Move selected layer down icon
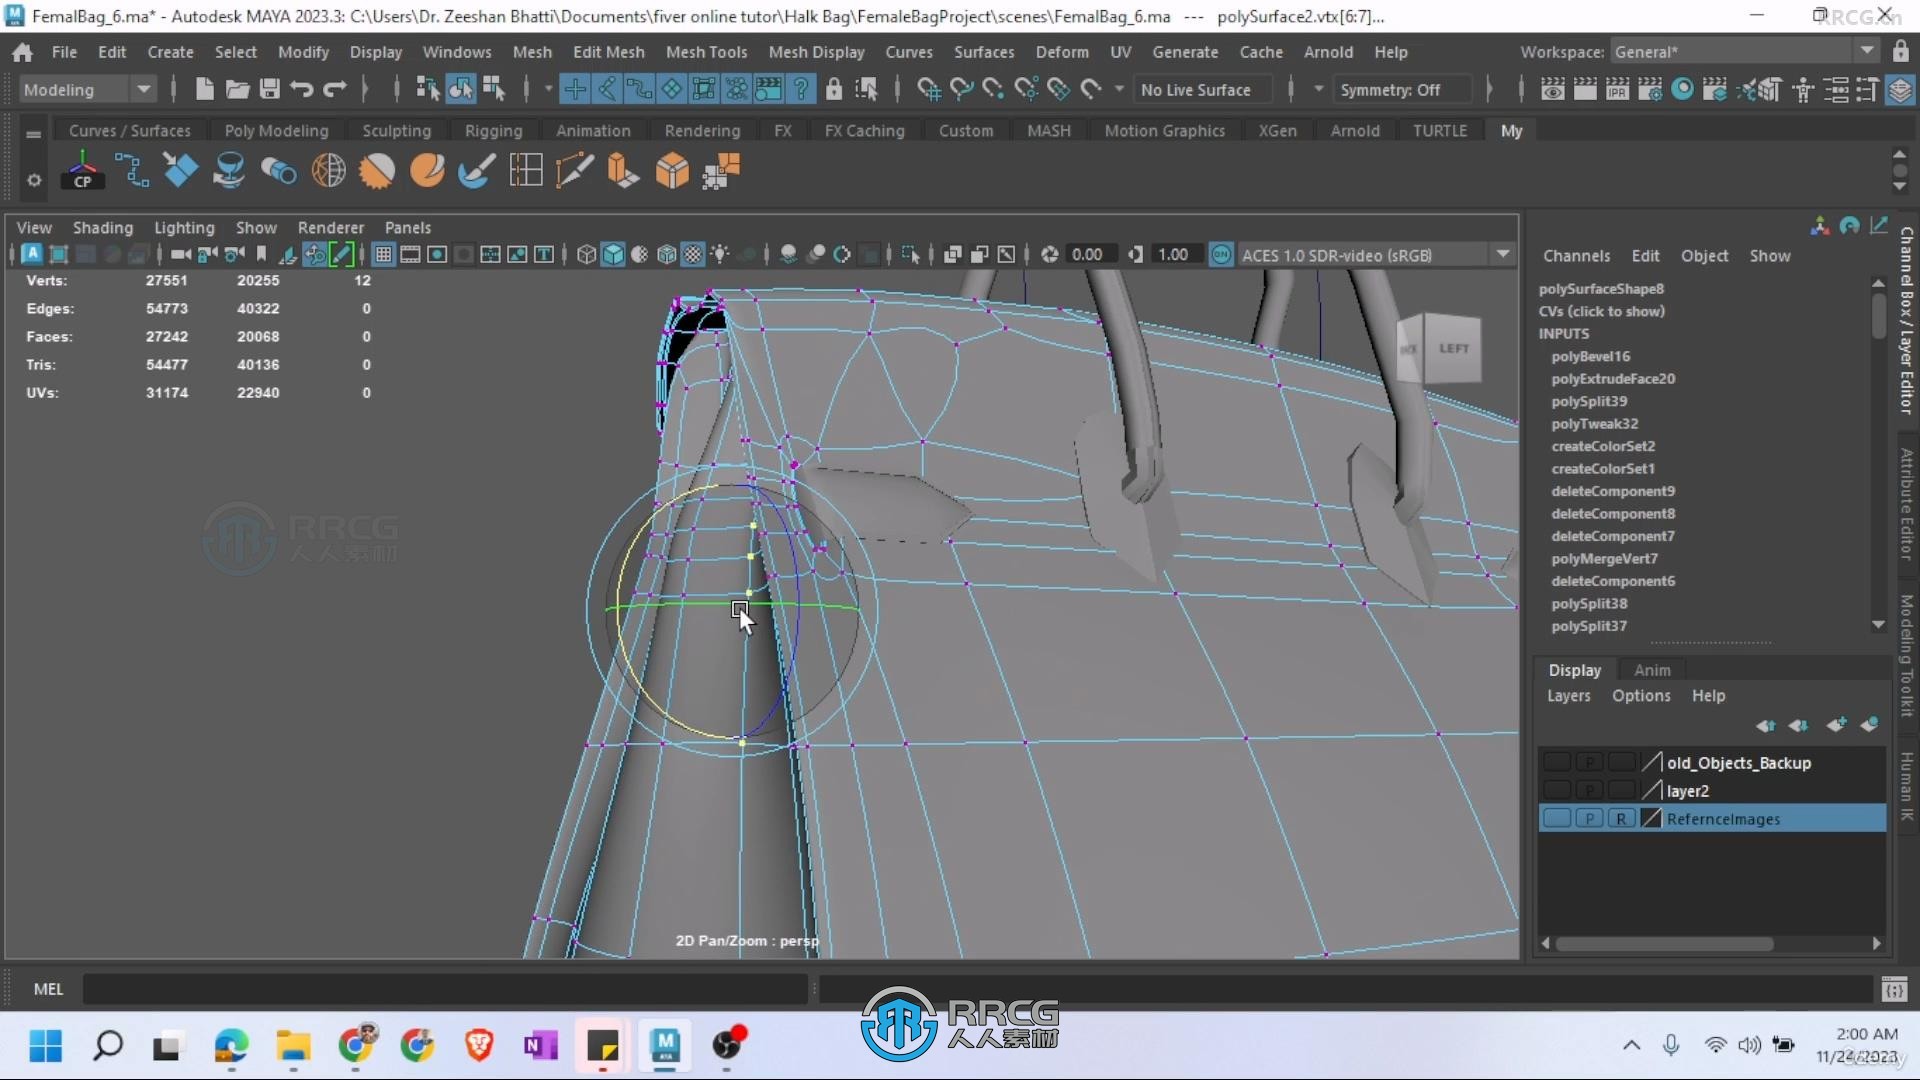1920x1080 pixels. point(1799,725)
